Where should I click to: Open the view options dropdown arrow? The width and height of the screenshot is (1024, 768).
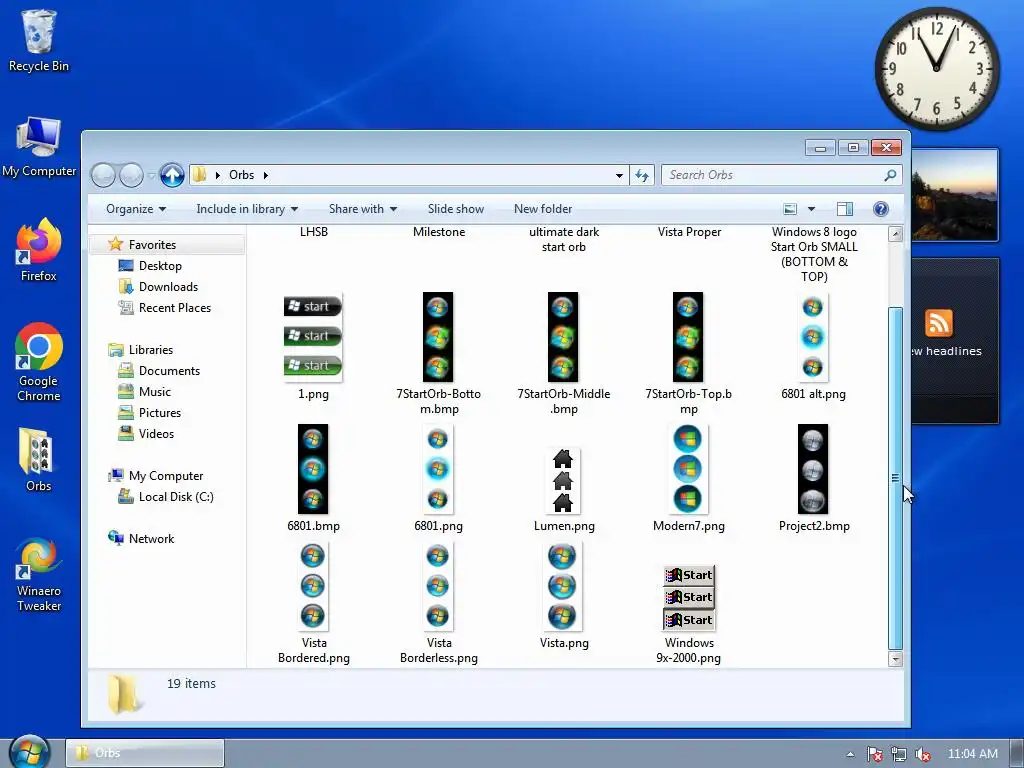point(811,209)
